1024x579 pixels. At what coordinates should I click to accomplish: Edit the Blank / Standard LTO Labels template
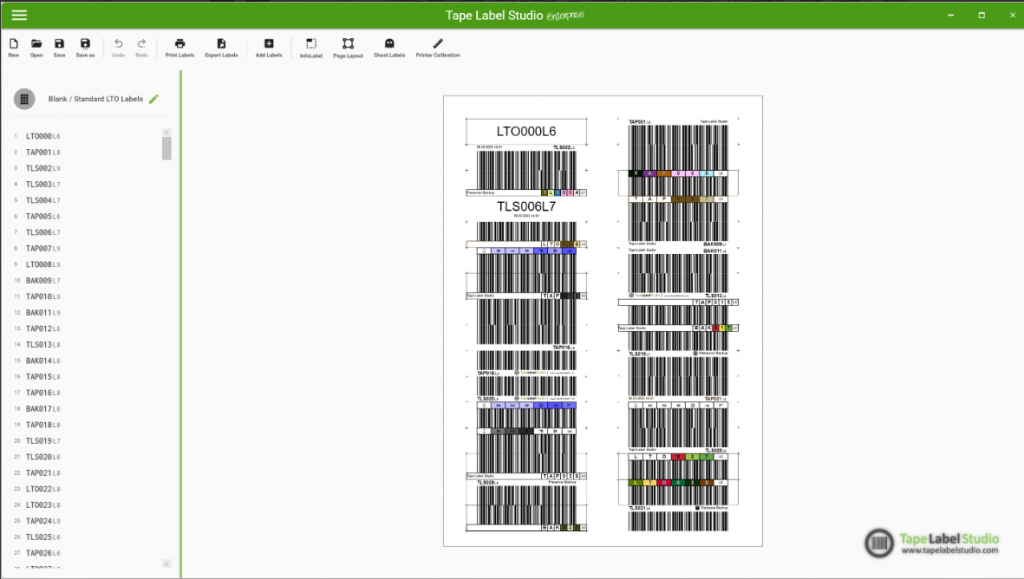click(154, 99)
